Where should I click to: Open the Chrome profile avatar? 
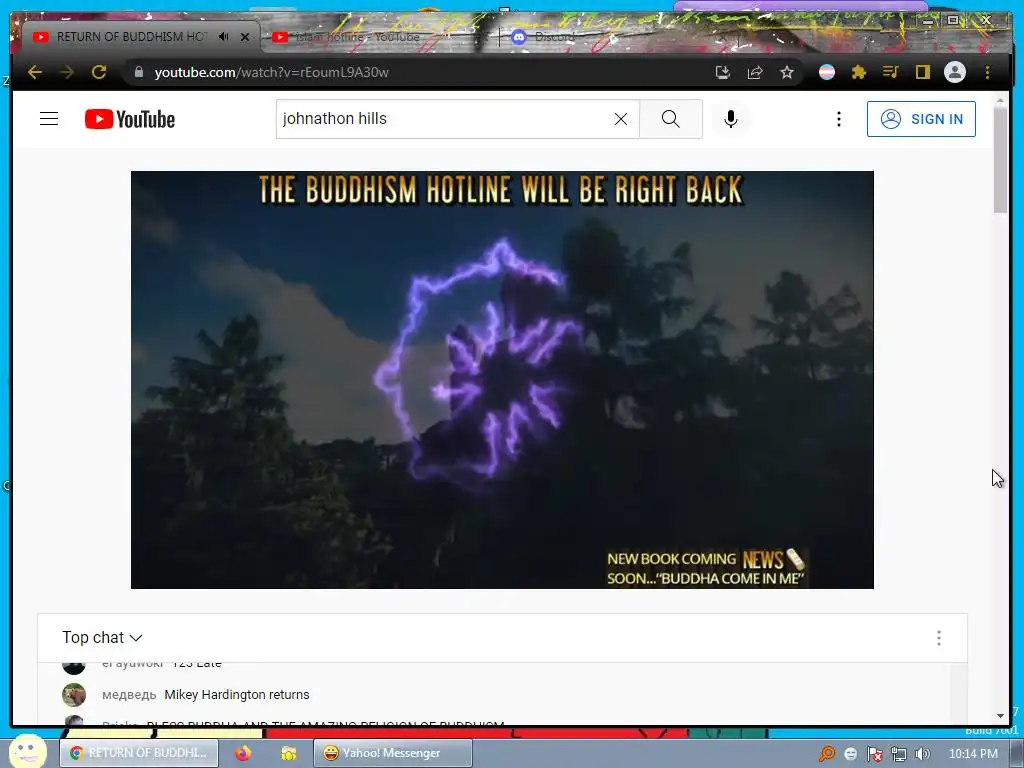[x=955, y=72]
